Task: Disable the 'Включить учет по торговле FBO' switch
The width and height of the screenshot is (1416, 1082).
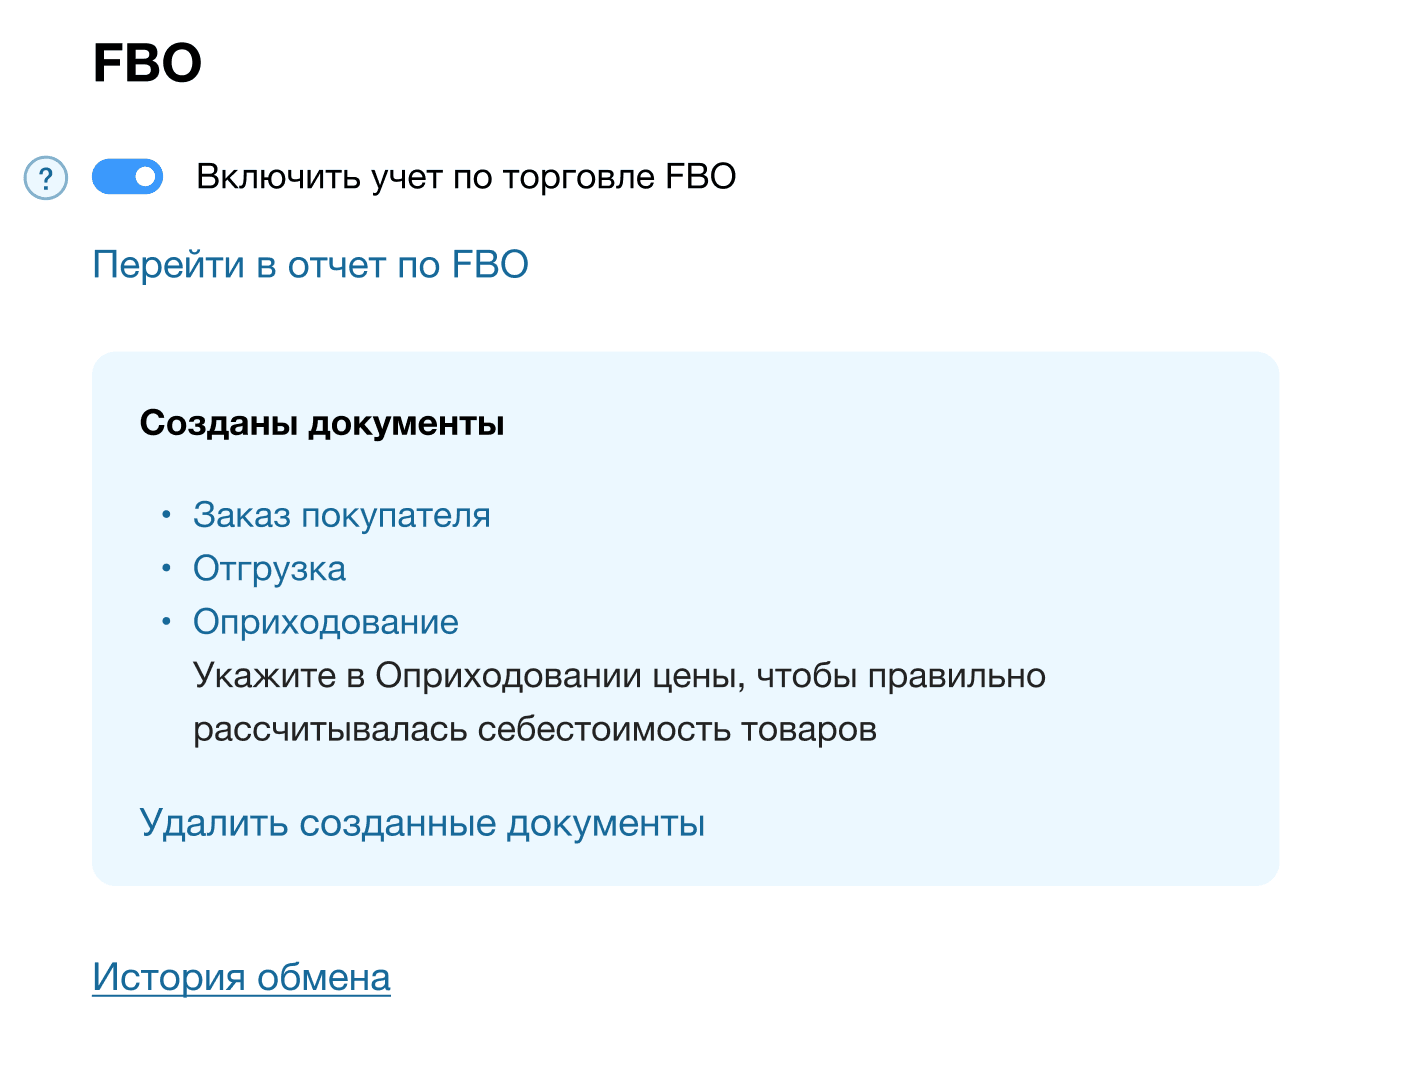Action: click(x=127, y=176)
